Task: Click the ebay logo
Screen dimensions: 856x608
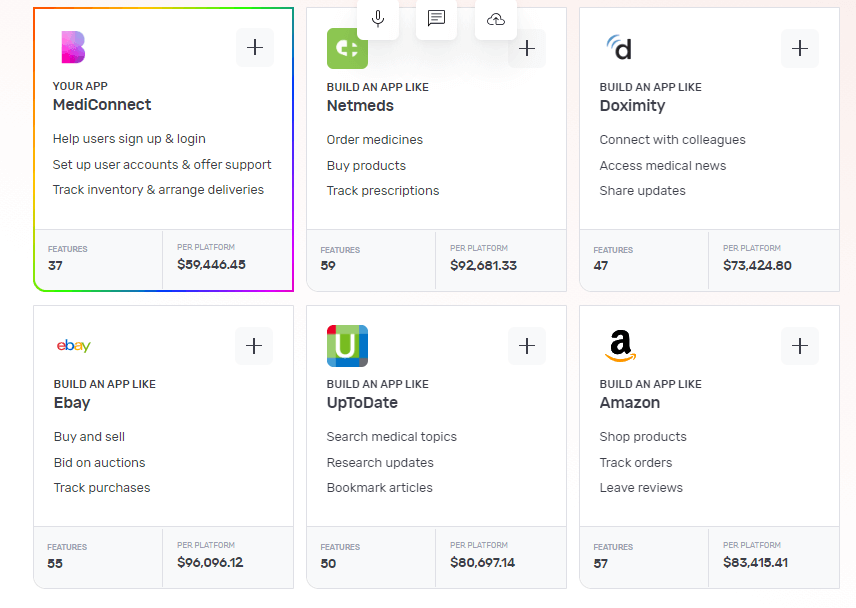Action: tap(74, 345)
